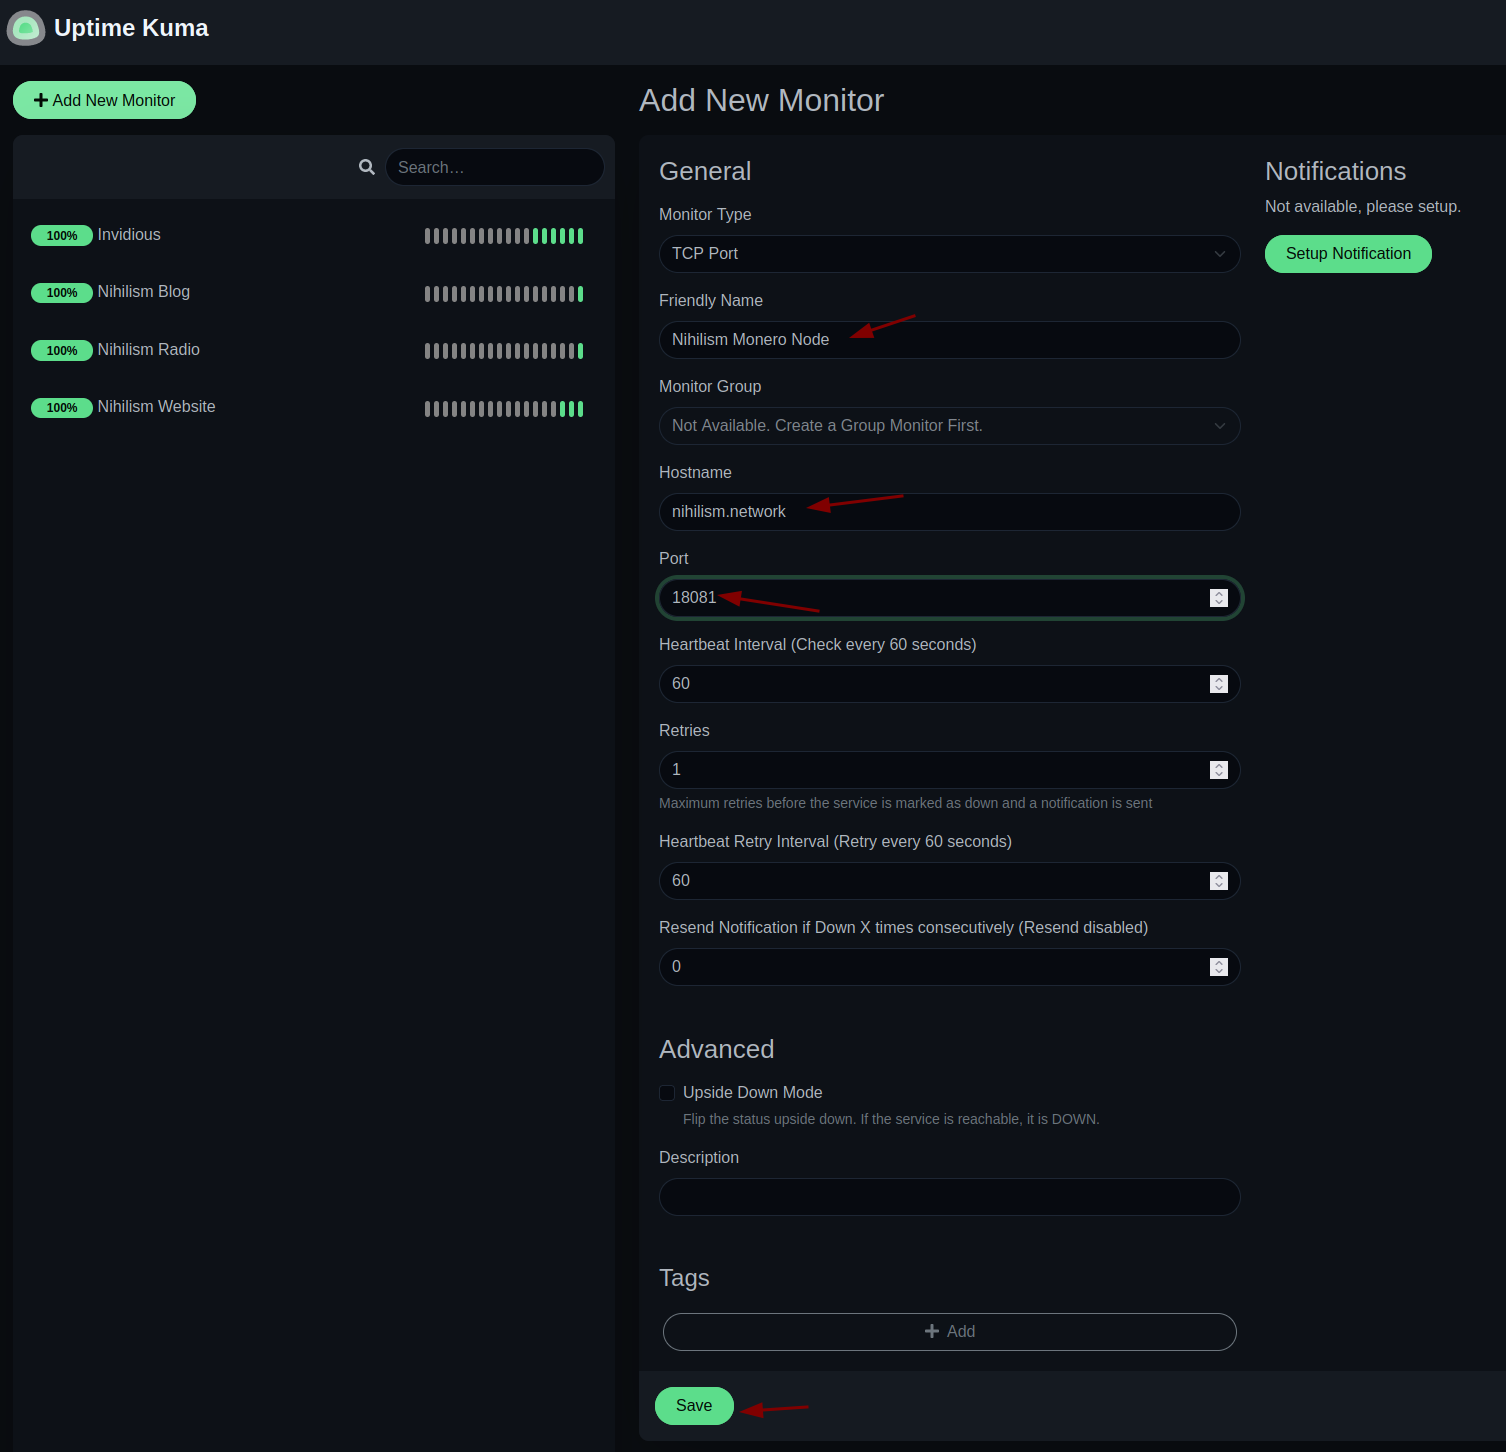Image resolution: width=1506 pixels, height=1452 pixels.
Task: Select the Nihilism Website monitor
Action: [x=314, y=408]
